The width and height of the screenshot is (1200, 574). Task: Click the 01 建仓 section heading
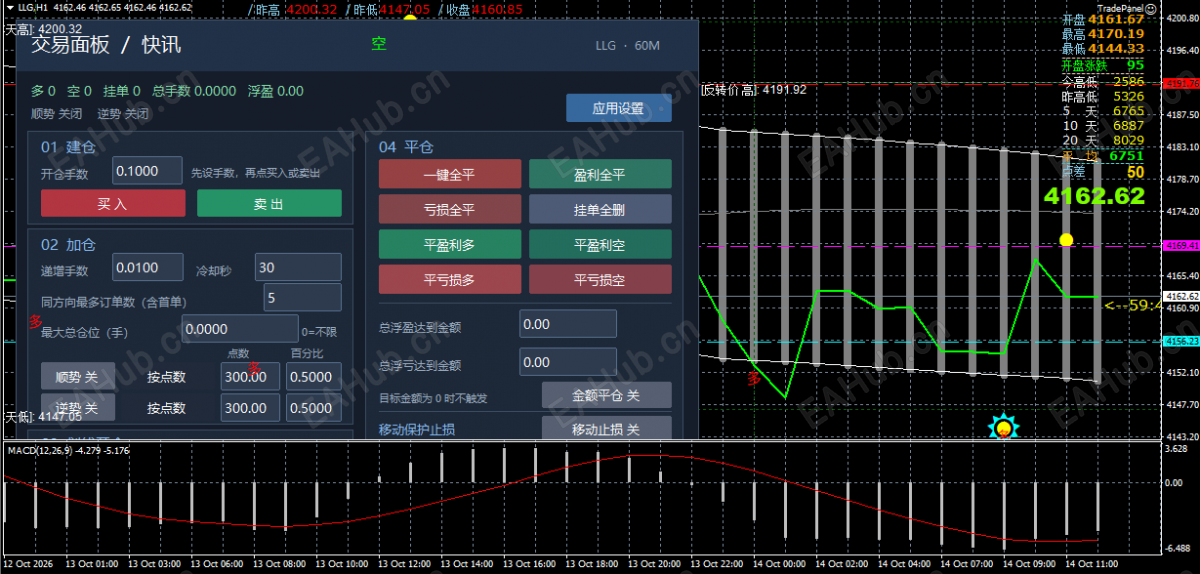(67, 147)
